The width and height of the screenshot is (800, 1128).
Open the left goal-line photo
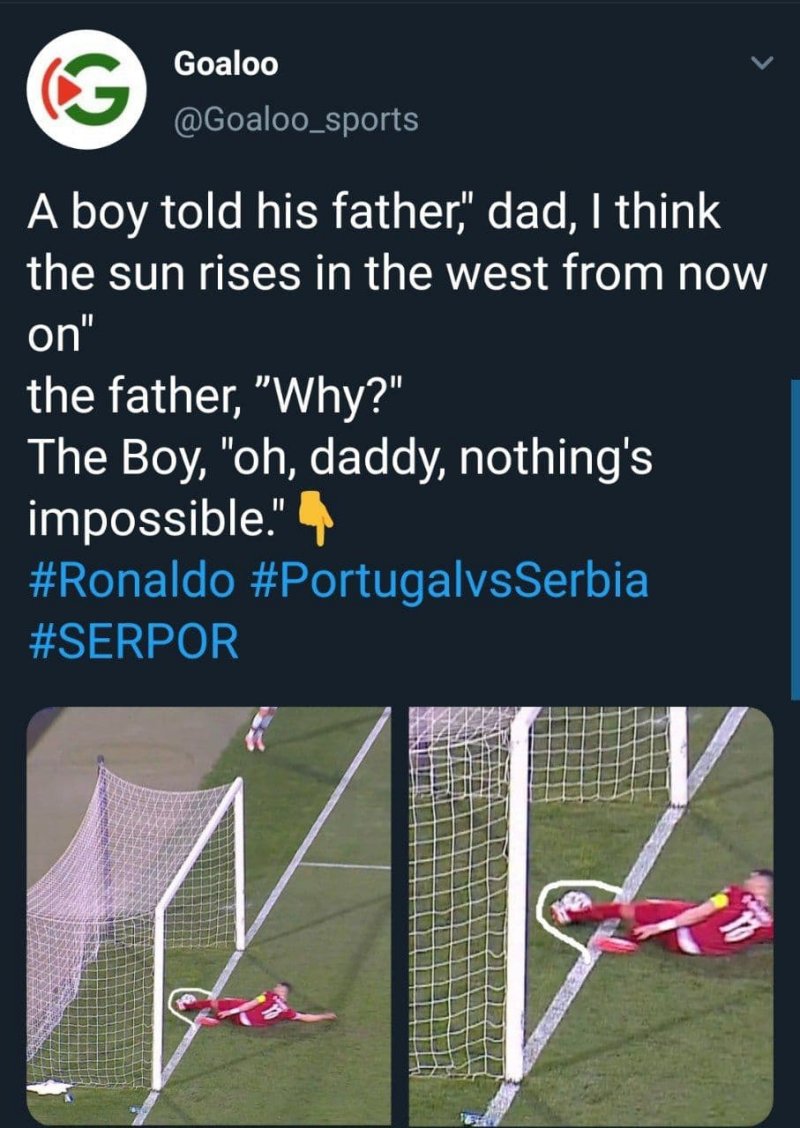pos(208,915)
